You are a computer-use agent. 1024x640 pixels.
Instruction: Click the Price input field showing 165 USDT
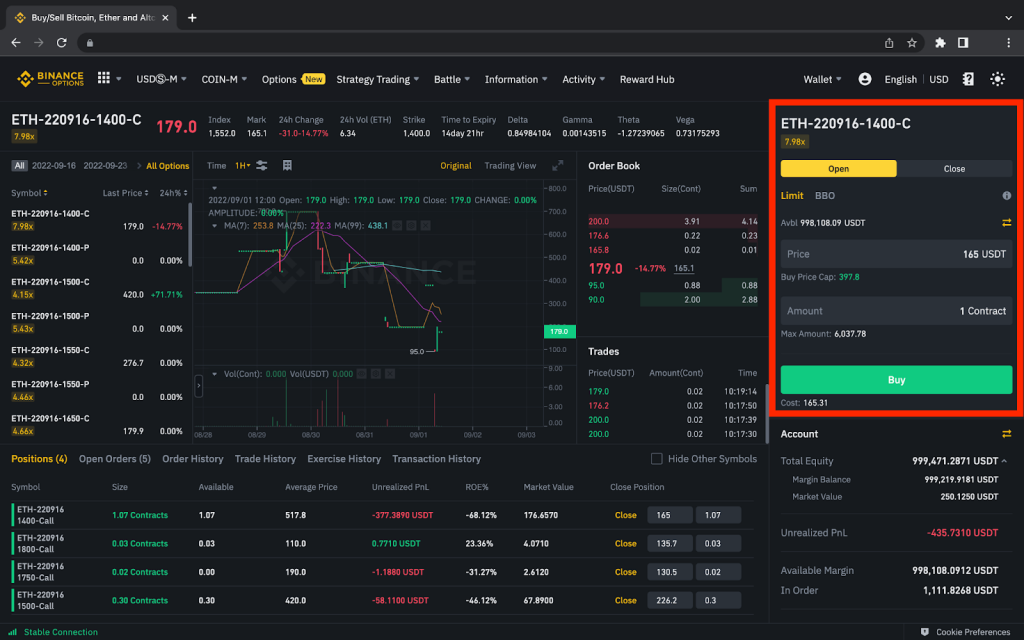(895, 255)
